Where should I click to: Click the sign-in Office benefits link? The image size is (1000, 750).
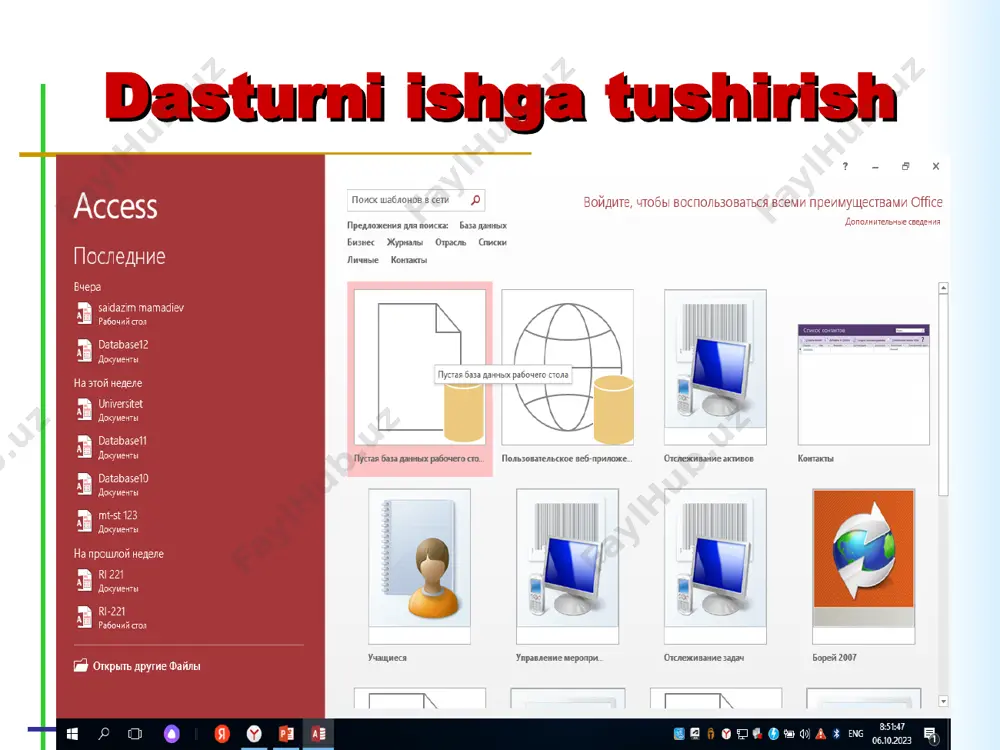click(x=763, y=202)
